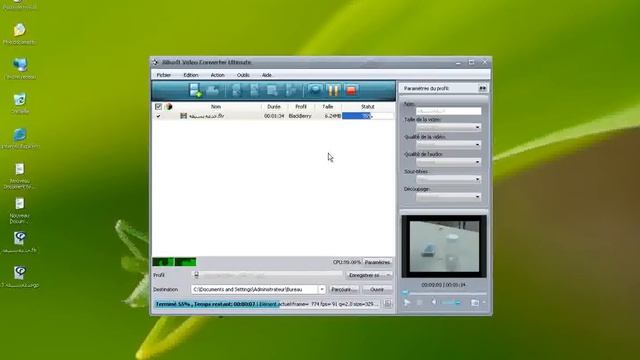The height and width of the screenshot is (360, 640).
Task: Click the flv file type icon in the row
Action: (184, 116)
